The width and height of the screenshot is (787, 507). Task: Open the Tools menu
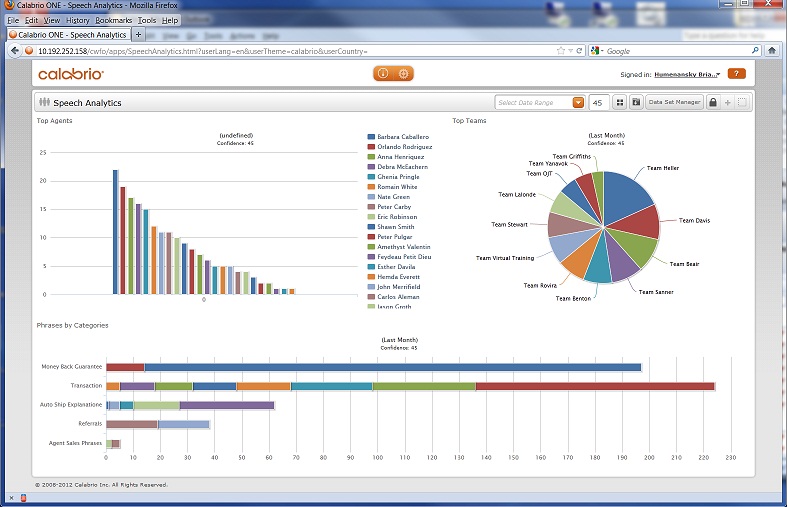(147, 20)
